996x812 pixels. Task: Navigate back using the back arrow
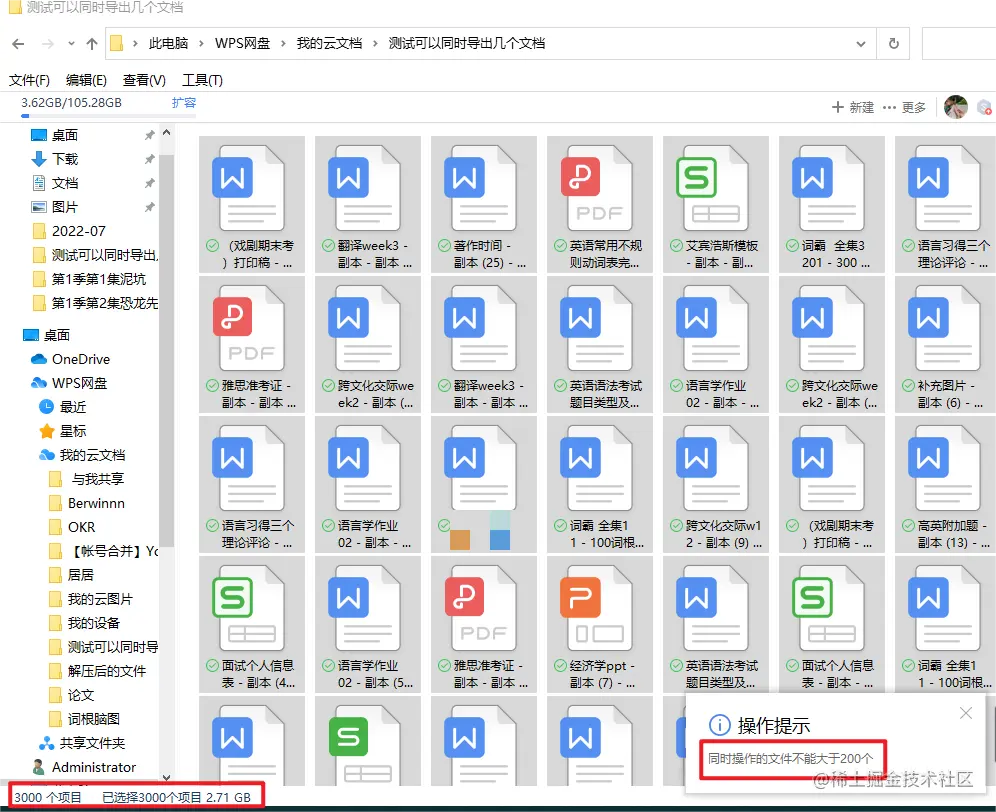(17, 43)
